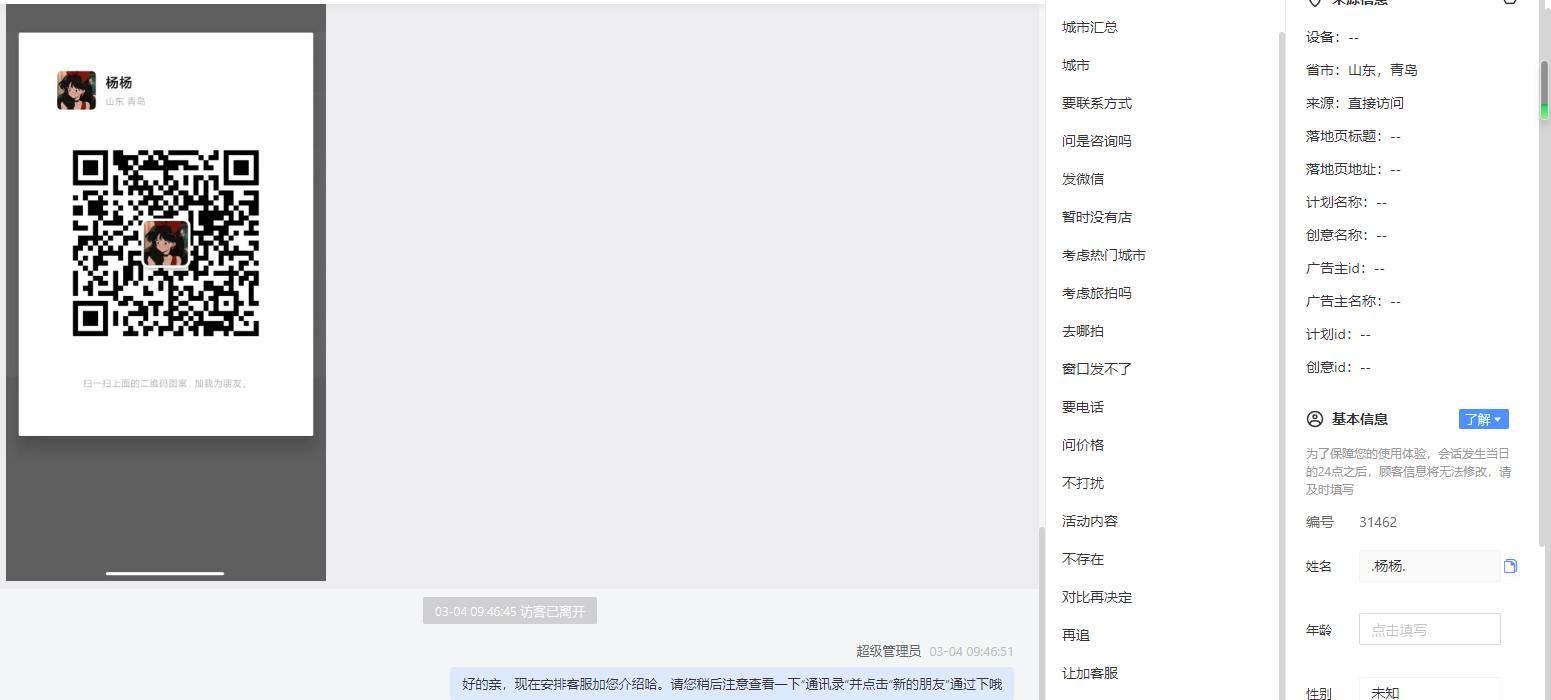Click the 设备 row
The width and height of the screenshot is (1551, 700).
tap(1332, 37)
